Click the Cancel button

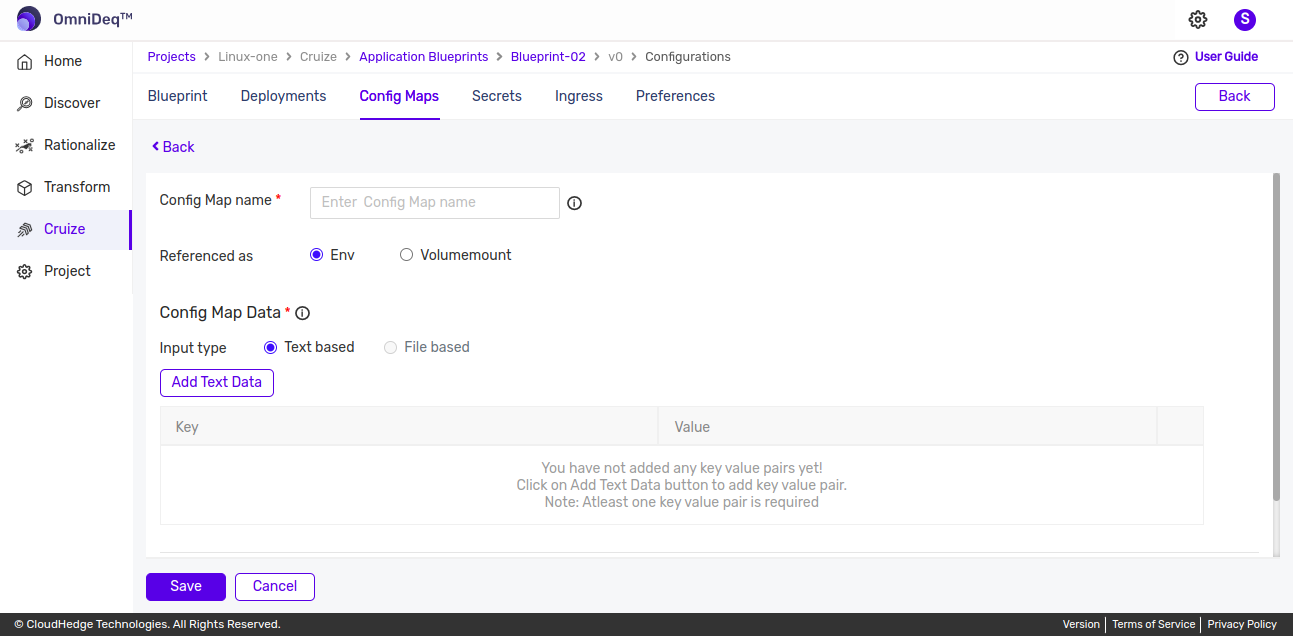(x=275, y=587)
